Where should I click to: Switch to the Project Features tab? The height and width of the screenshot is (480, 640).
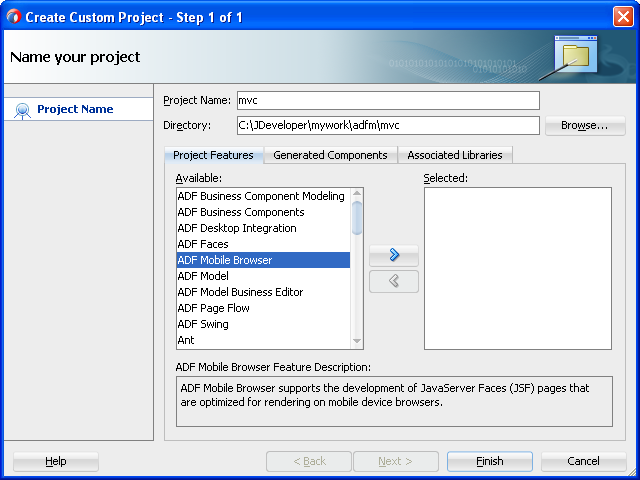tap(213, 155)
